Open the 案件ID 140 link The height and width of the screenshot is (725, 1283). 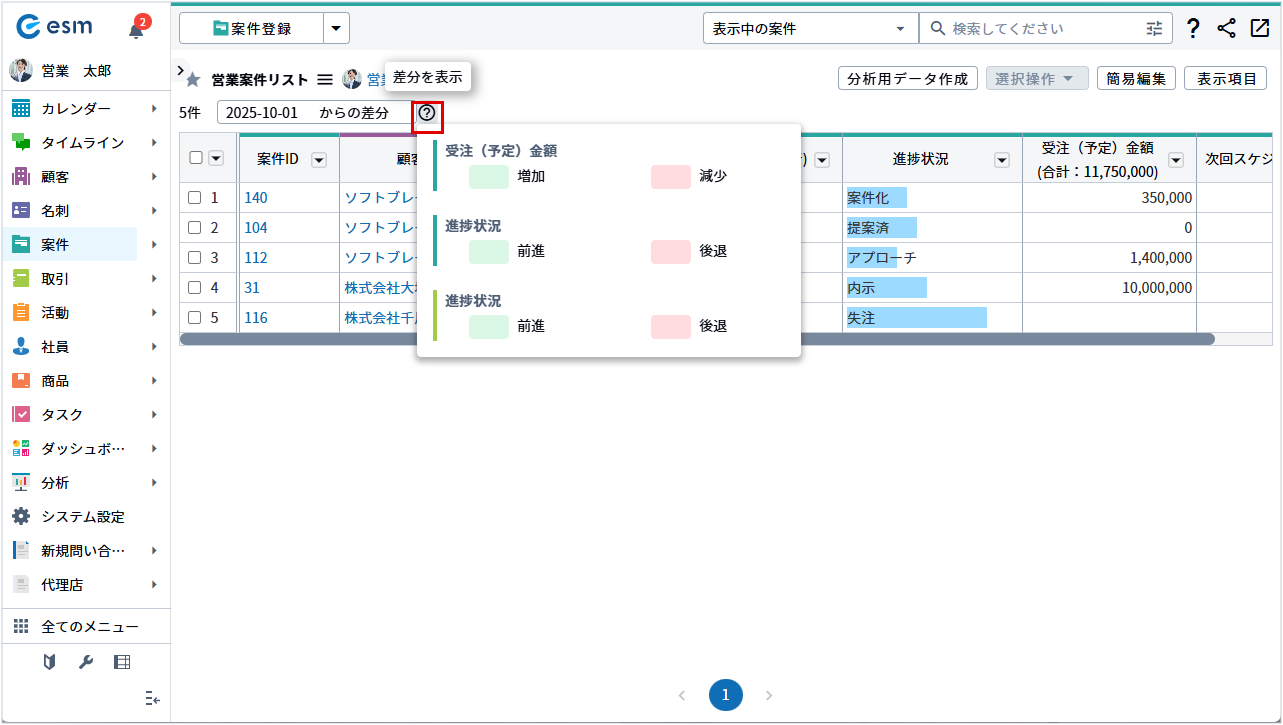[x=256, y=198]
